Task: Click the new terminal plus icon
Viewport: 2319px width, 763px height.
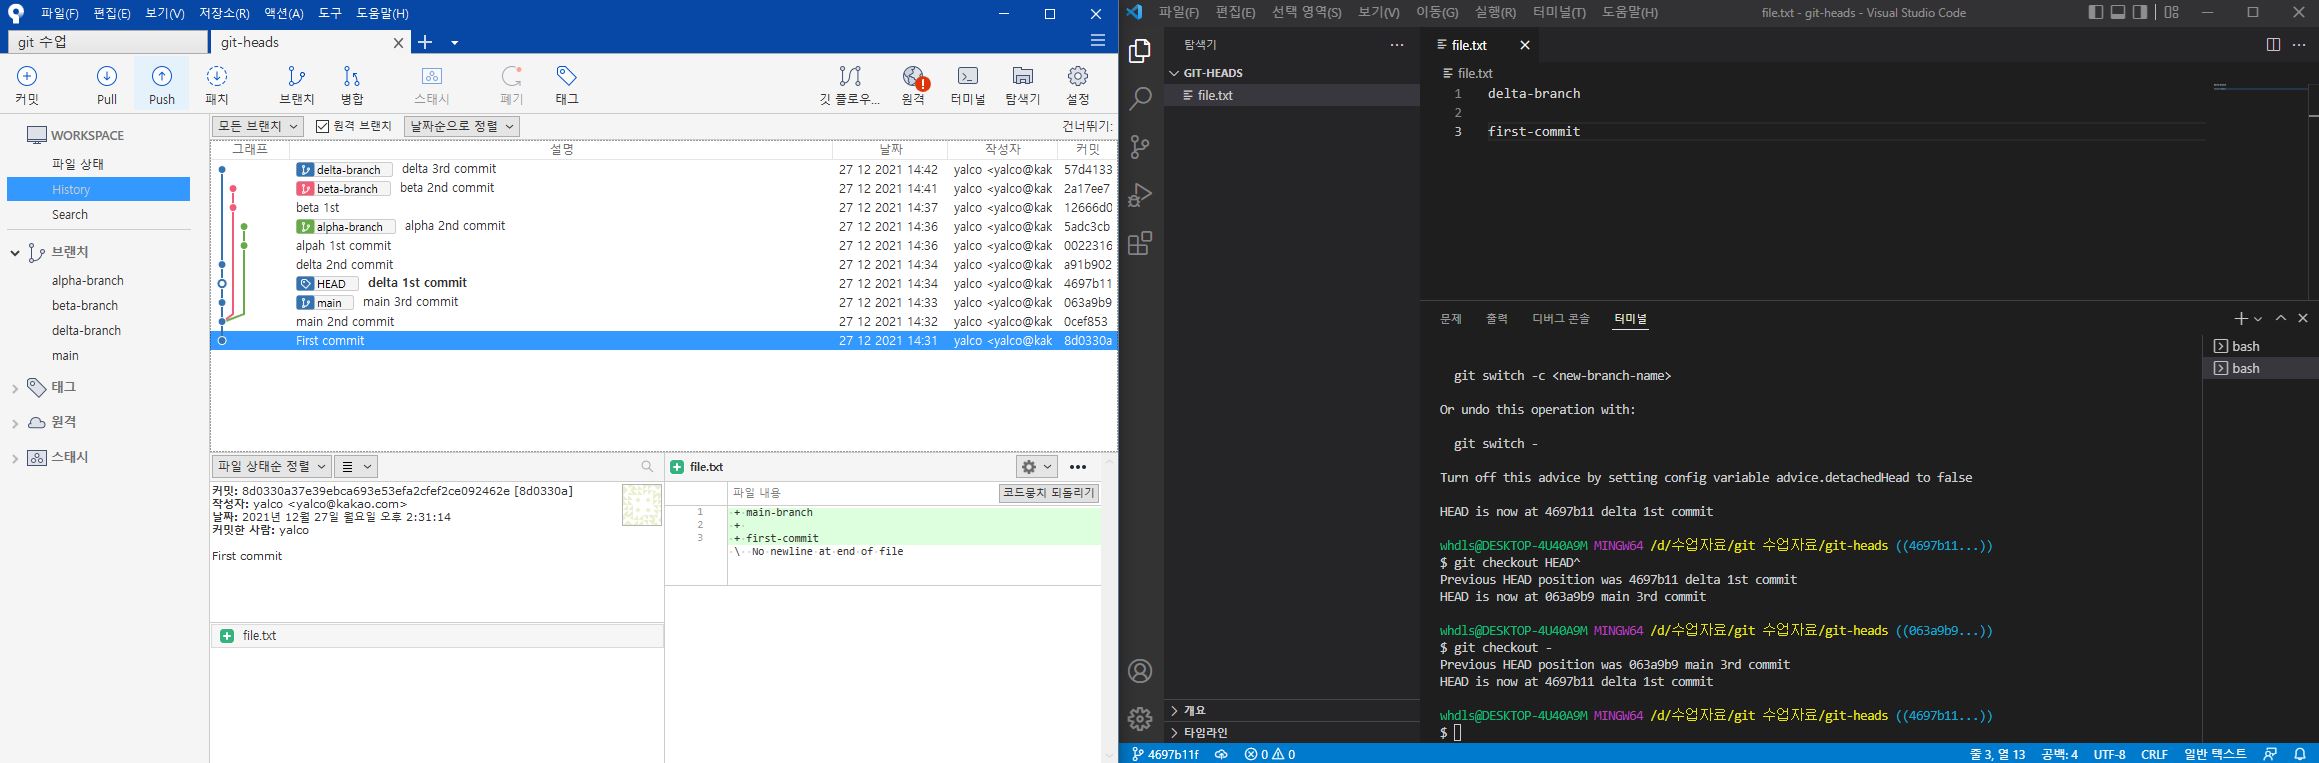Action: pos(2241,318)
